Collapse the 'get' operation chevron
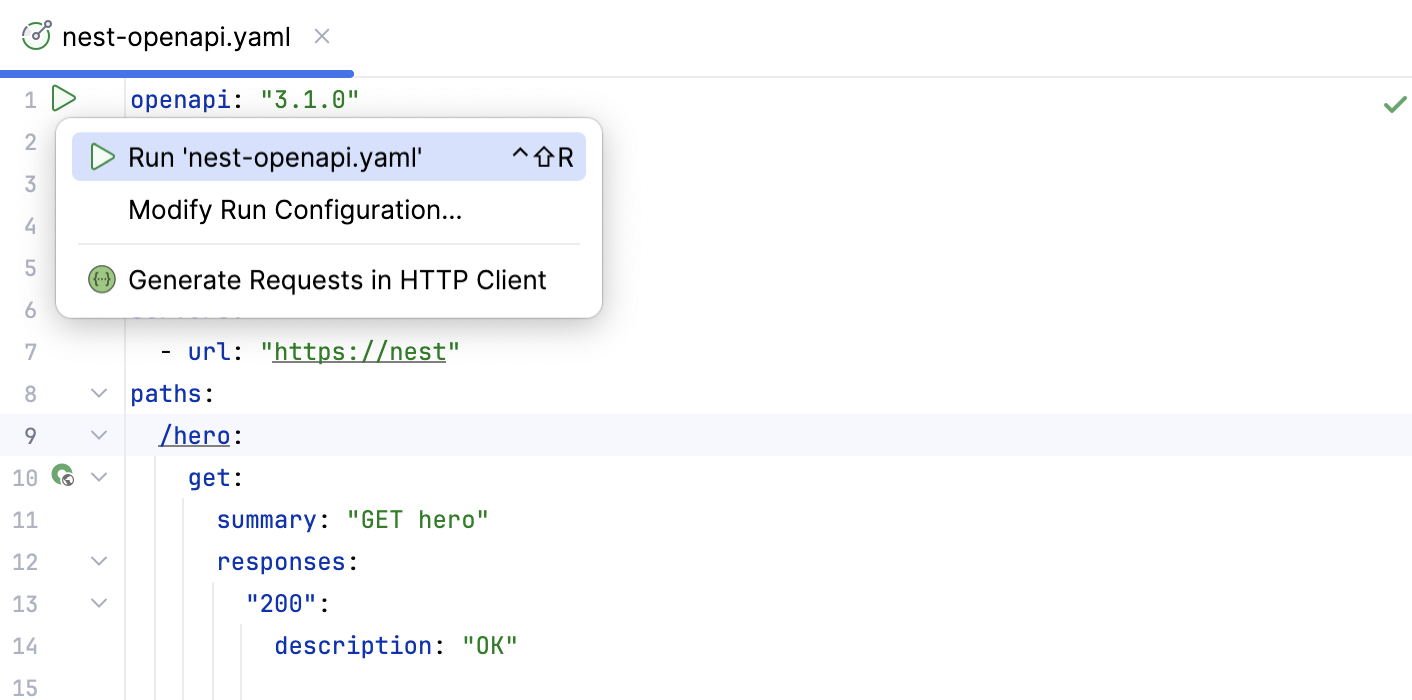Viewport: 1412px width, 700px height. click(x=98, y=477)
